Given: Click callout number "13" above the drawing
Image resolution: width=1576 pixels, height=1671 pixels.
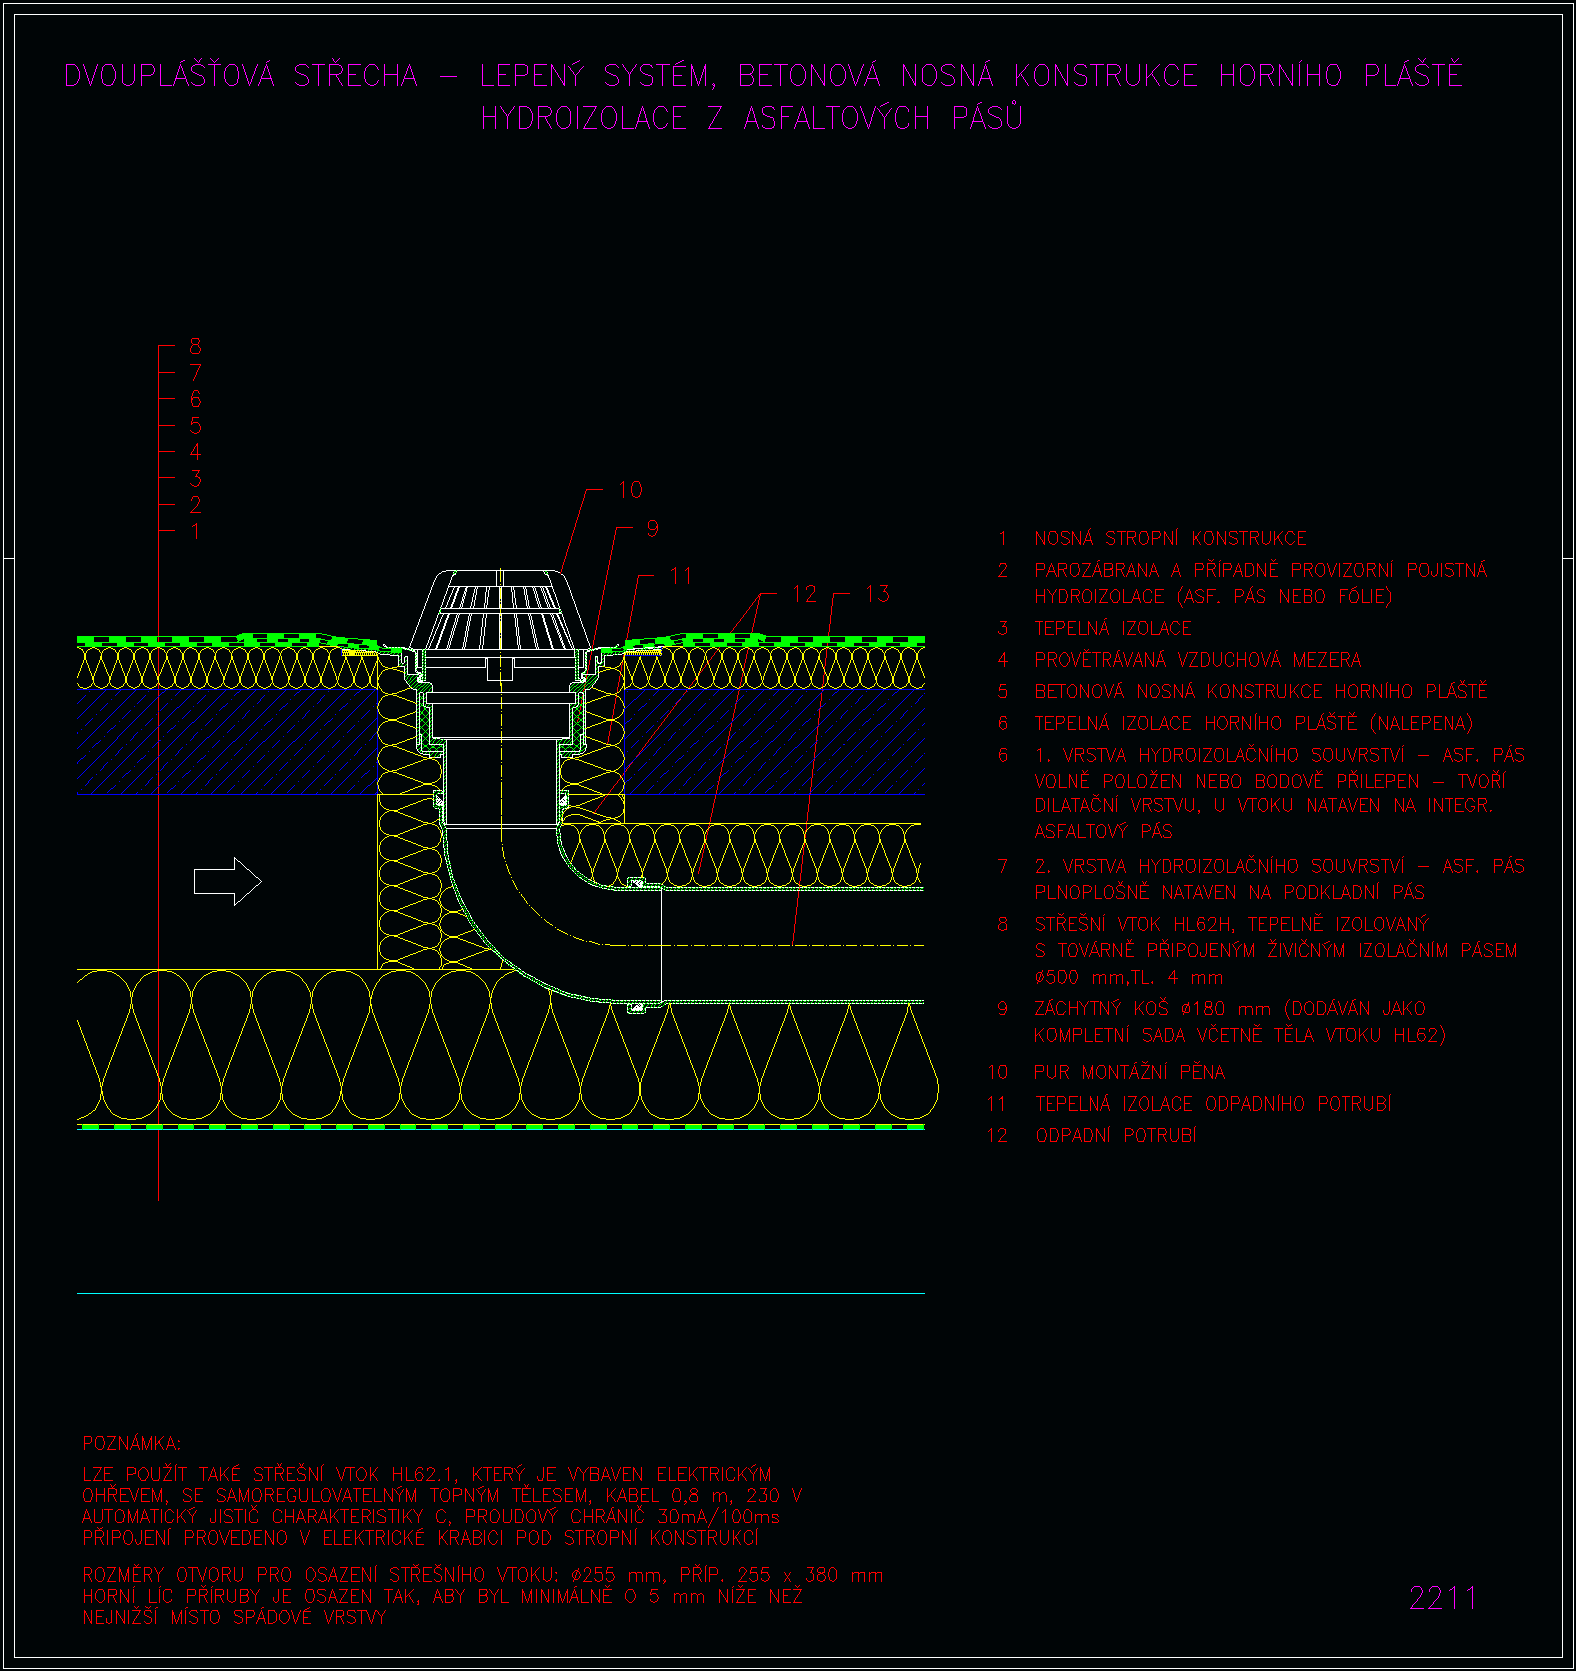Looking at the screenshot, I should tap(877, 594).
